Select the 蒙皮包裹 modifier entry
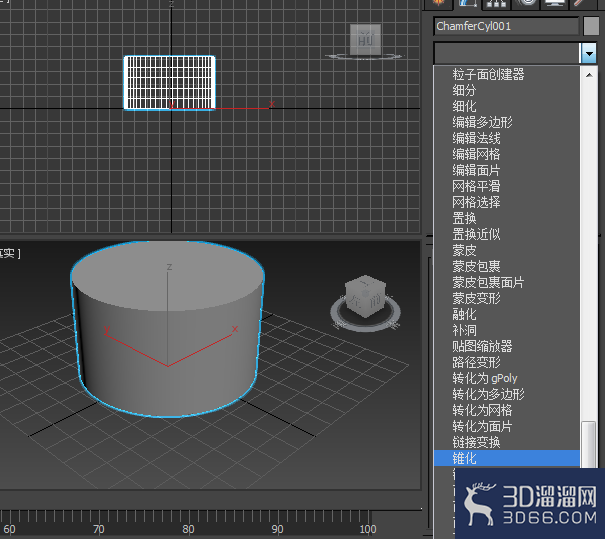 pyautogui.click(x=476, y=266)
